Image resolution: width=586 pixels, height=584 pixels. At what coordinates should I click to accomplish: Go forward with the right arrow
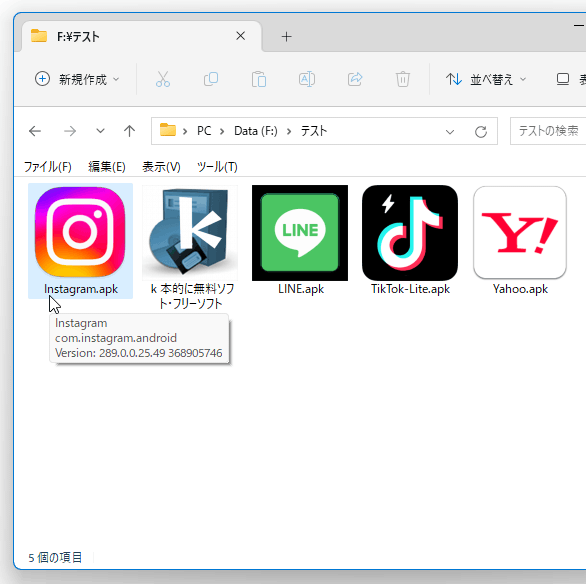(70, 131)
